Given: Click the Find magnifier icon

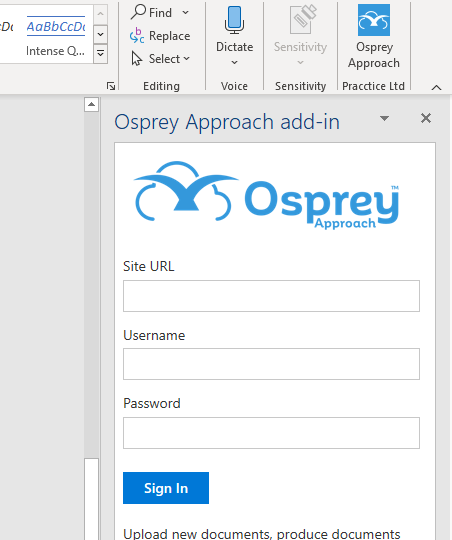Looking at the screenshot, I should point(138,12).
